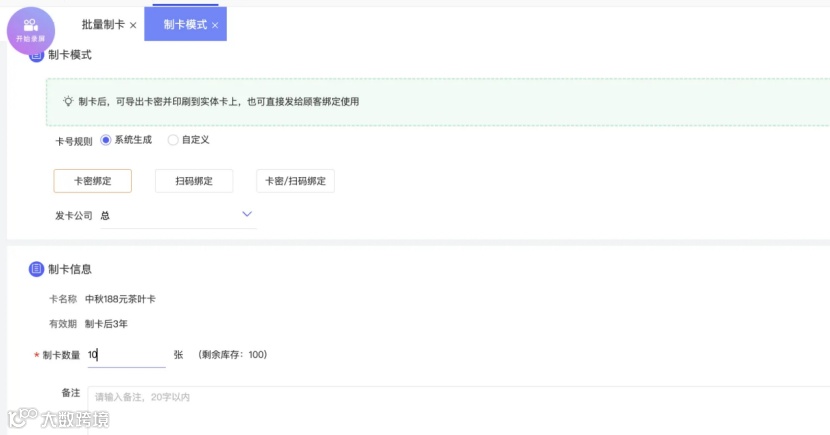Screen dimensions: 830x435
Task: Expand 发卡公司 list with chevron arrow
Action: pyautogui.click(x=247, y=214)
